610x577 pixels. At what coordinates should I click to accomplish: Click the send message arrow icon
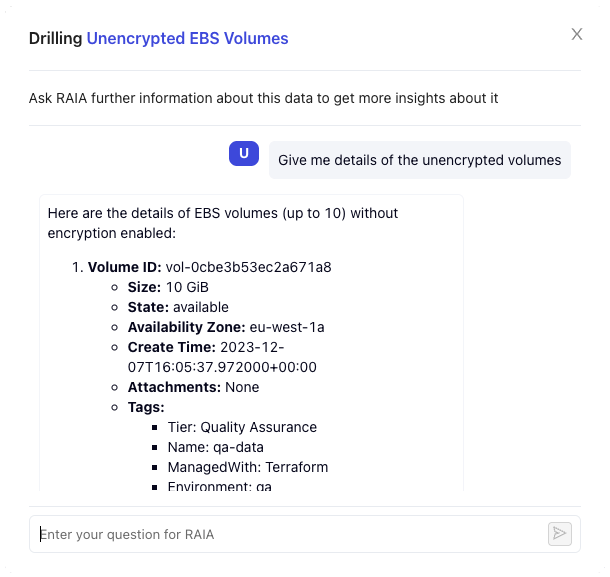(x=559, y=534)
